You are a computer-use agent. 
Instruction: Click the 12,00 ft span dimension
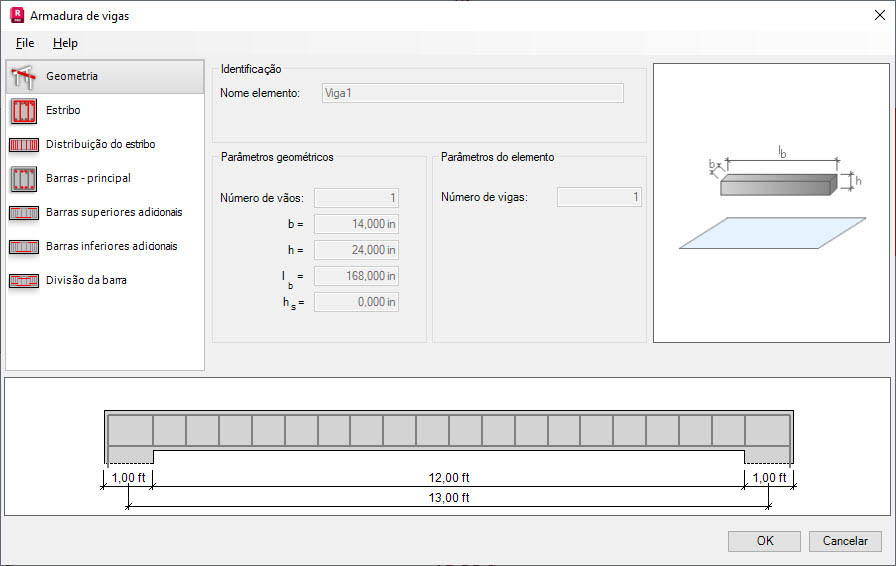[x=449, y=477]
